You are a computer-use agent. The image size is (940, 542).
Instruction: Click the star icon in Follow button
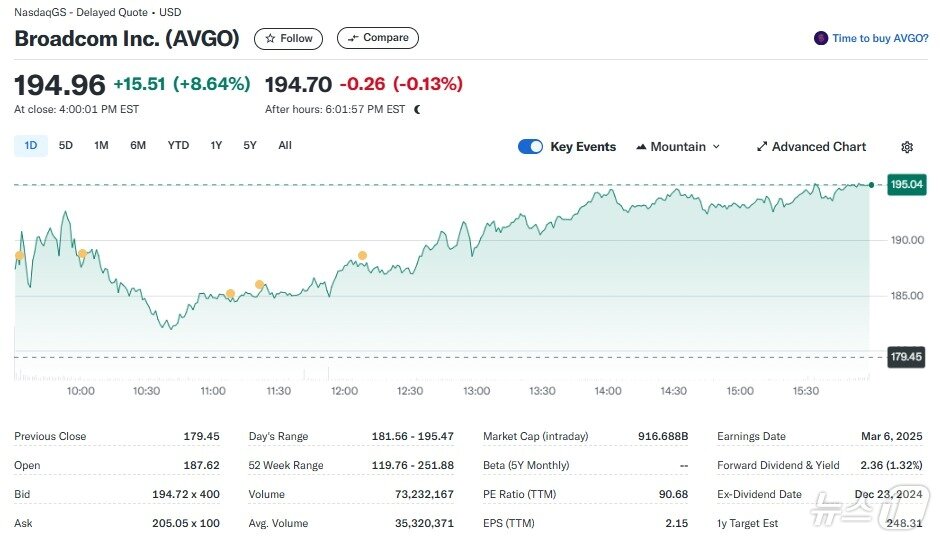click(270, 38)
